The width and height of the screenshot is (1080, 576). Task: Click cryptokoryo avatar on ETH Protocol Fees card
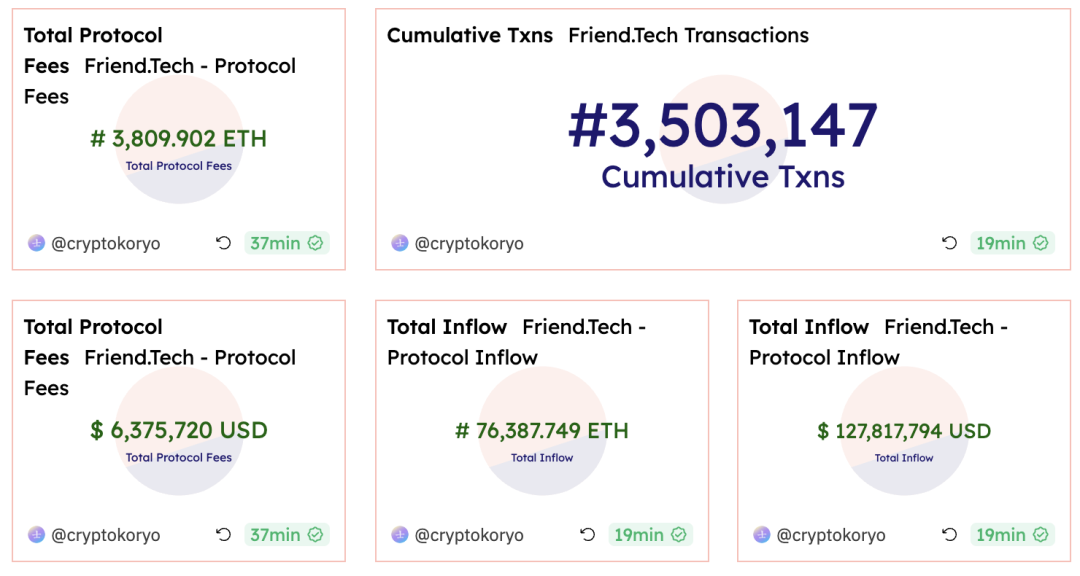[37, 243]
